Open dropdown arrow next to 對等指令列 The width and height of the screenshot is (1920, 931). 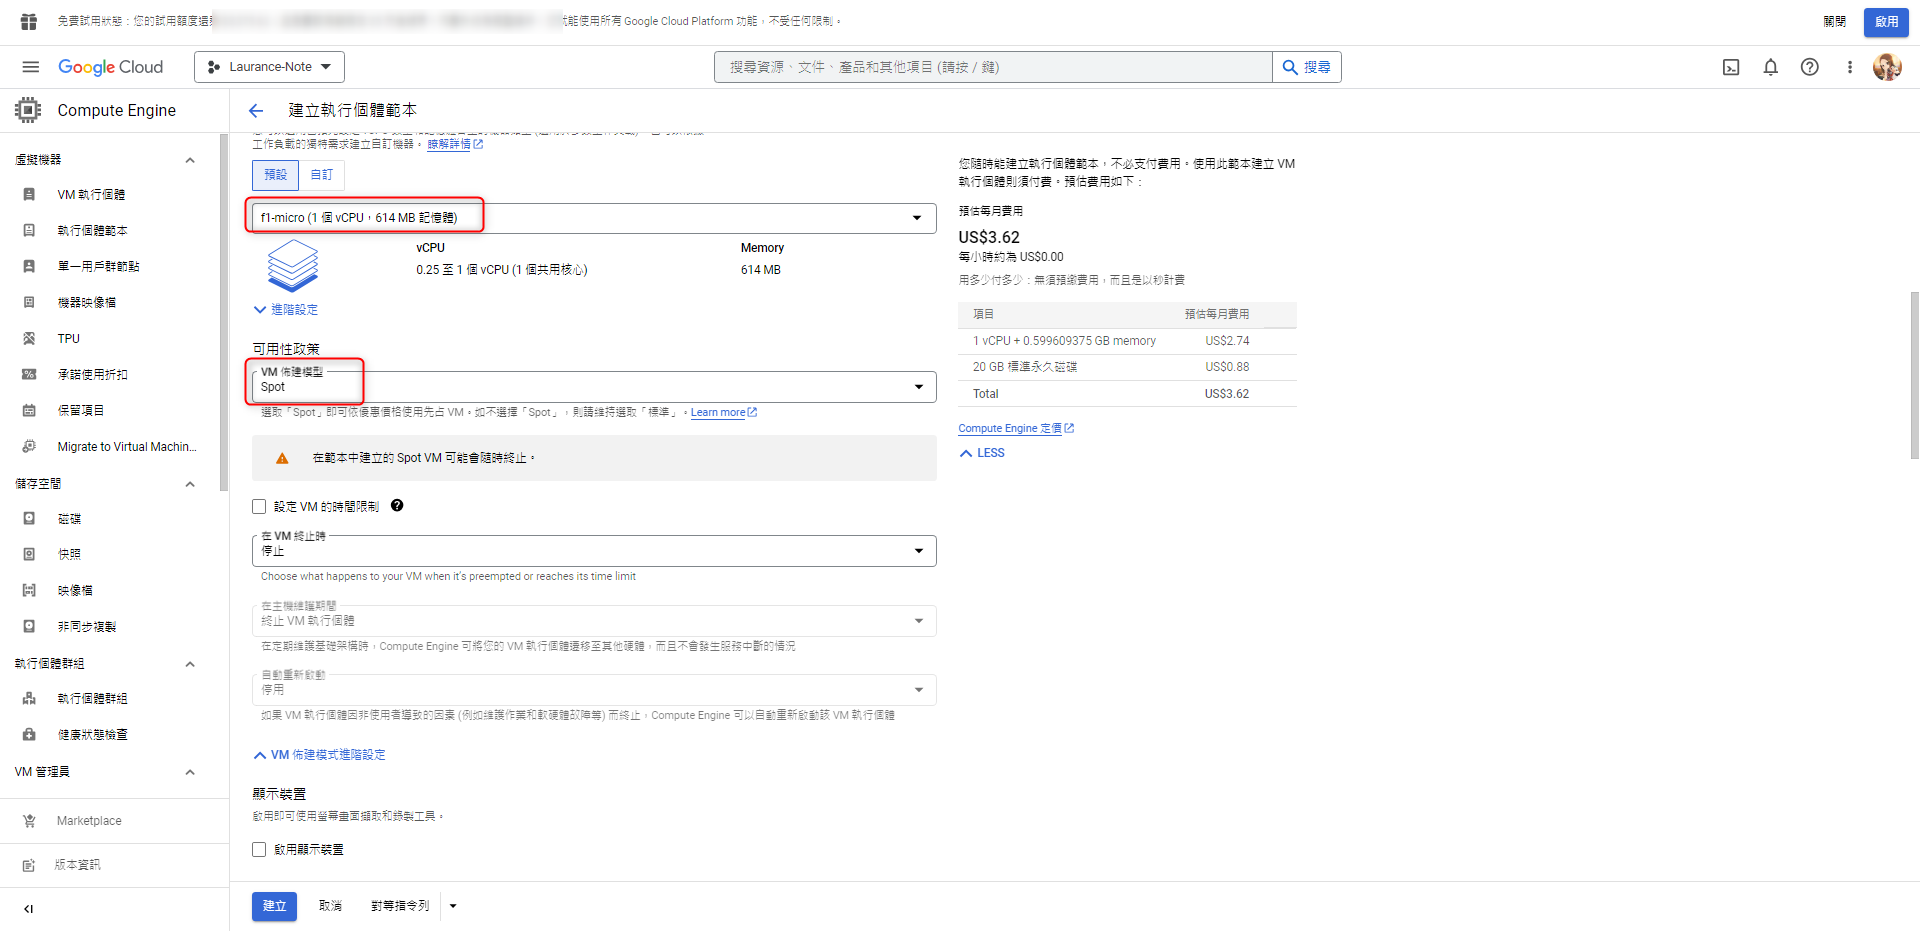(x=453, y=906)
